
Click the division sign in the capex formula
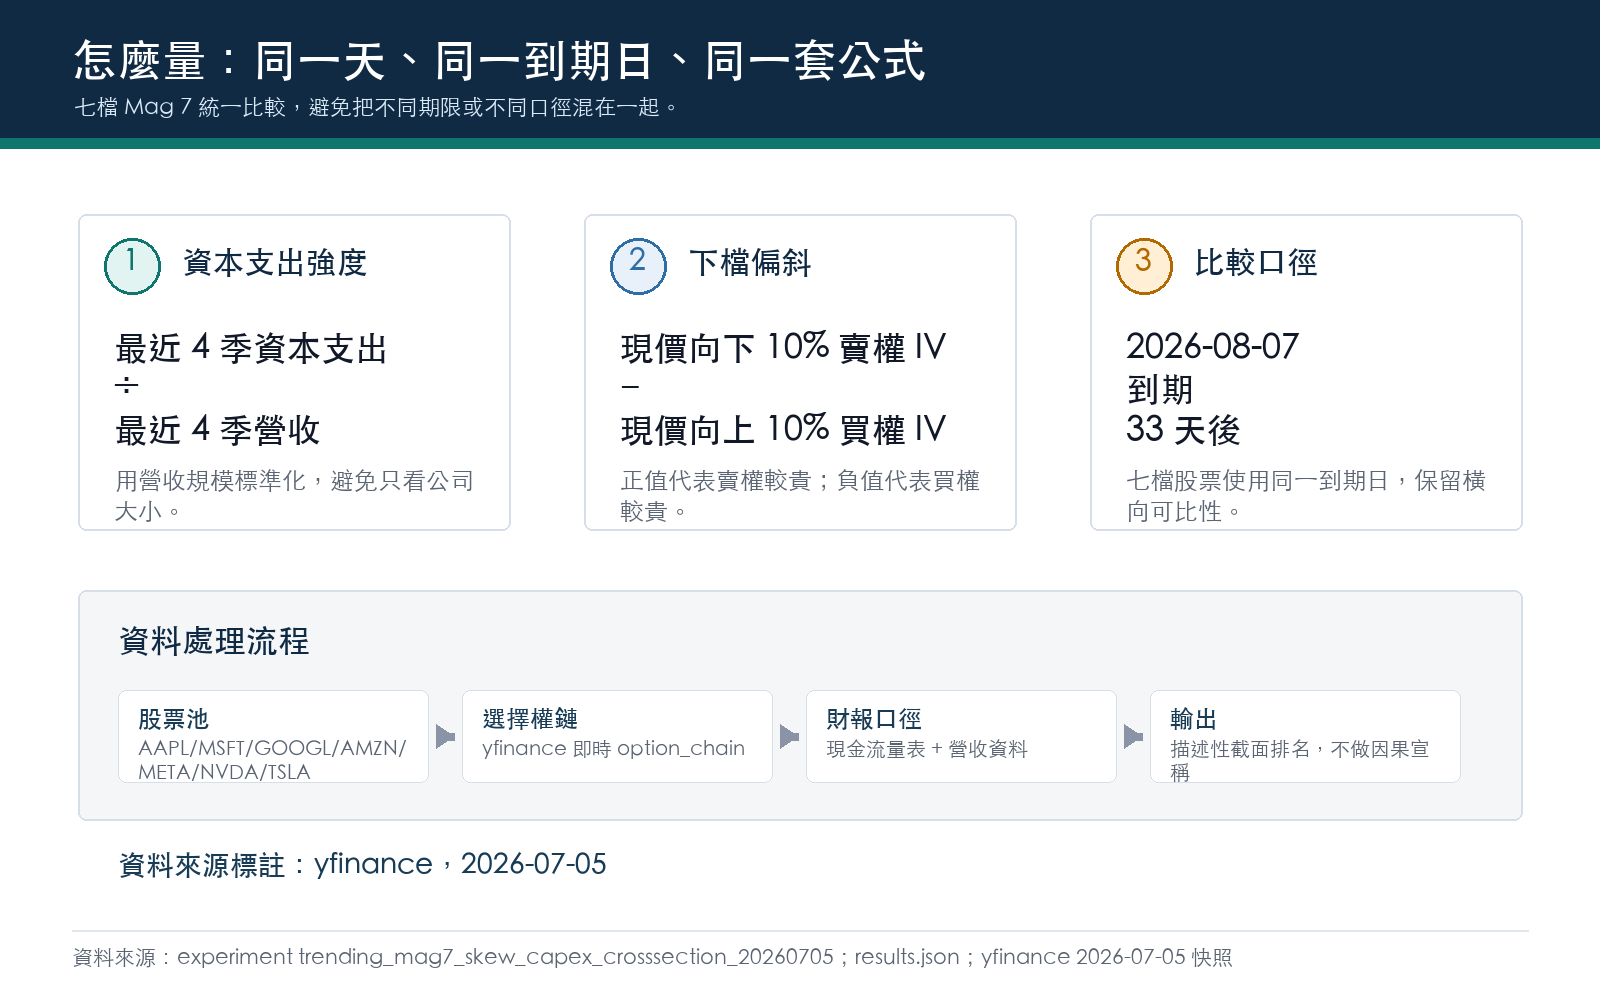pyautogui.click(x=126, y=386)
